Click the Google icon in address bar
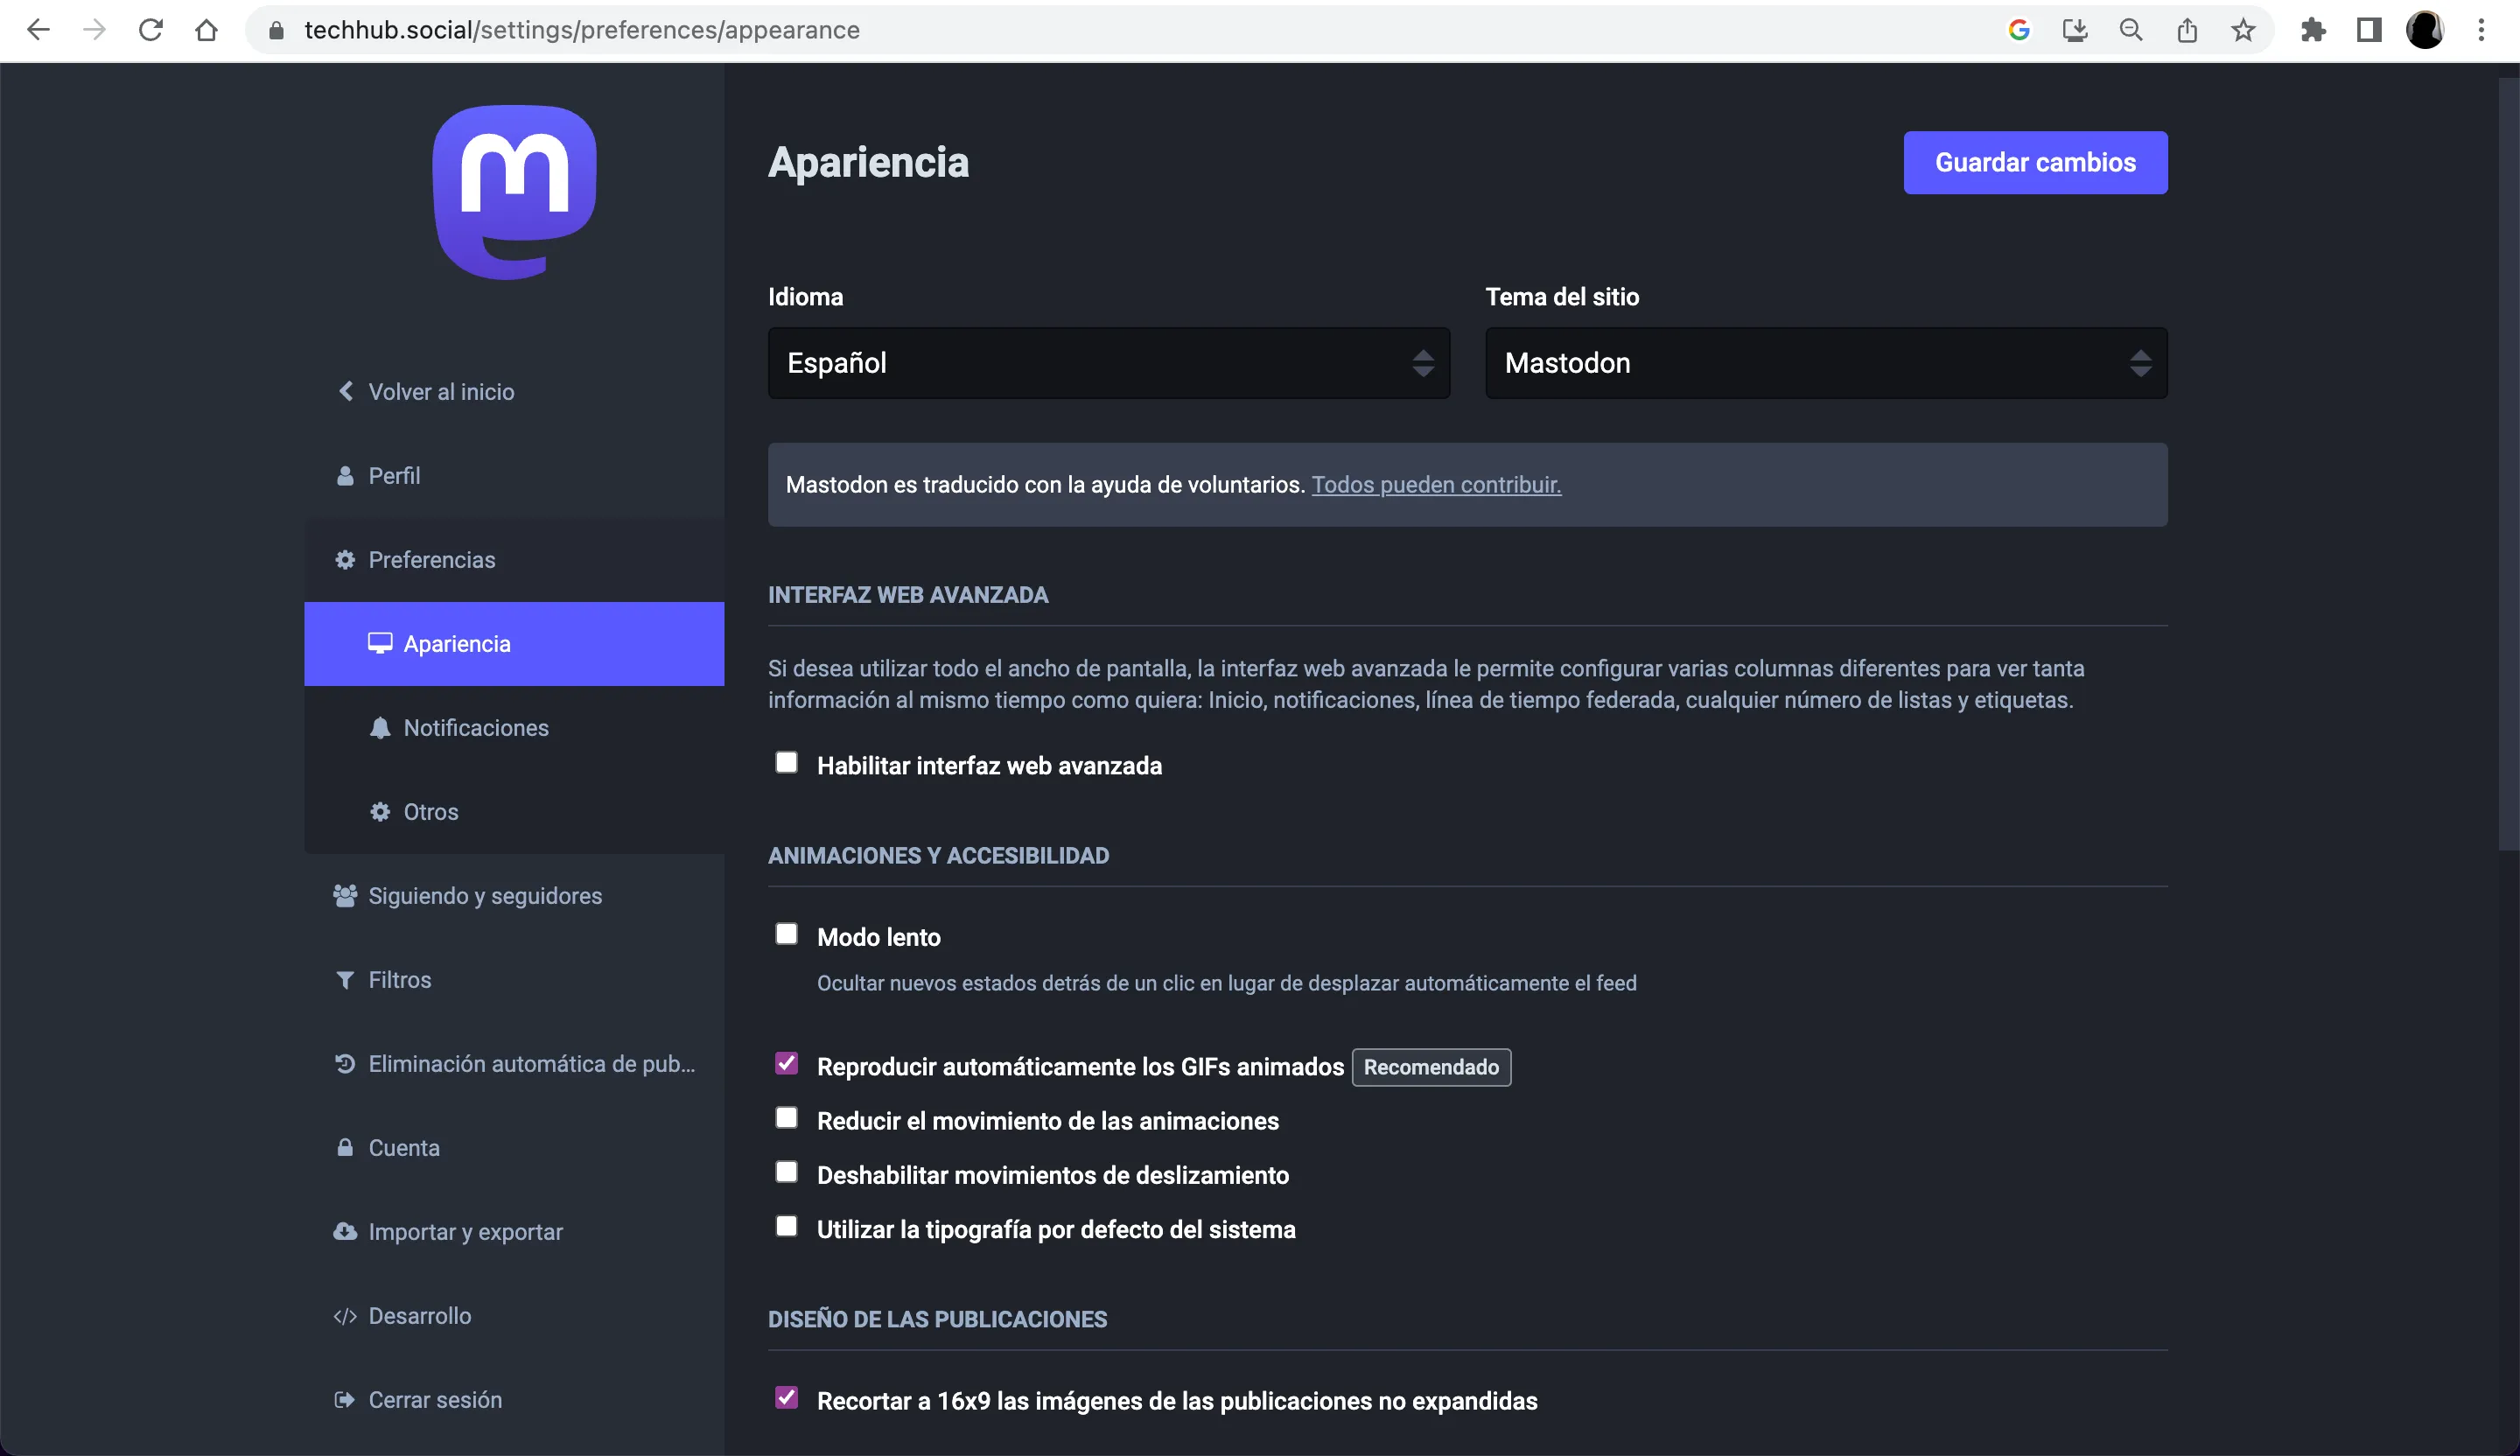 point(2019,30)
